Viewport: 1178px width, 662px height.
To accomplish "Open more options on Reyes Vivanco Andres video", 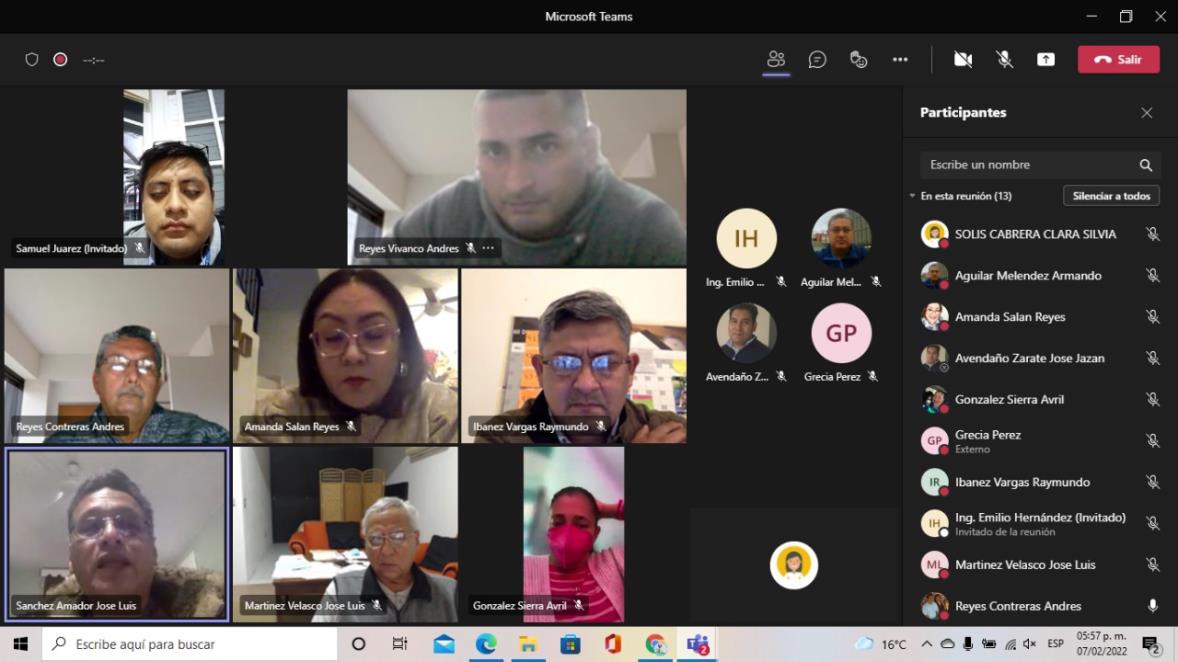I will (488, 248).
